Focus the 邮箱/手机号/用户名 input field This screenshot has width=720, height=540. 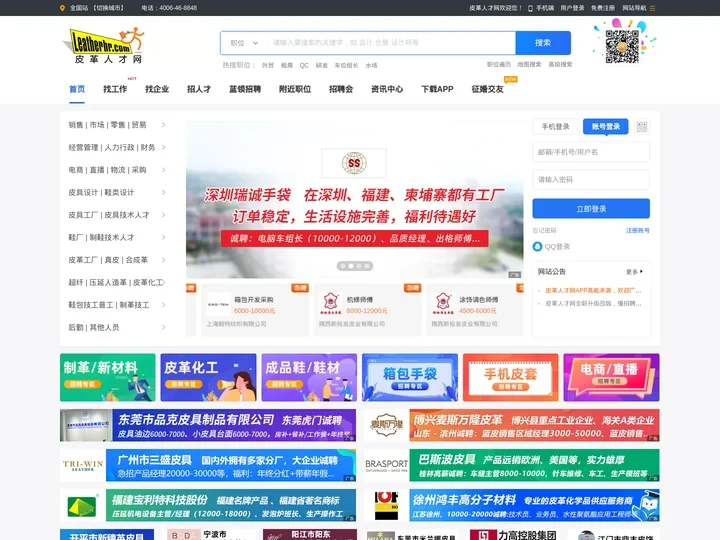(591, 152)
